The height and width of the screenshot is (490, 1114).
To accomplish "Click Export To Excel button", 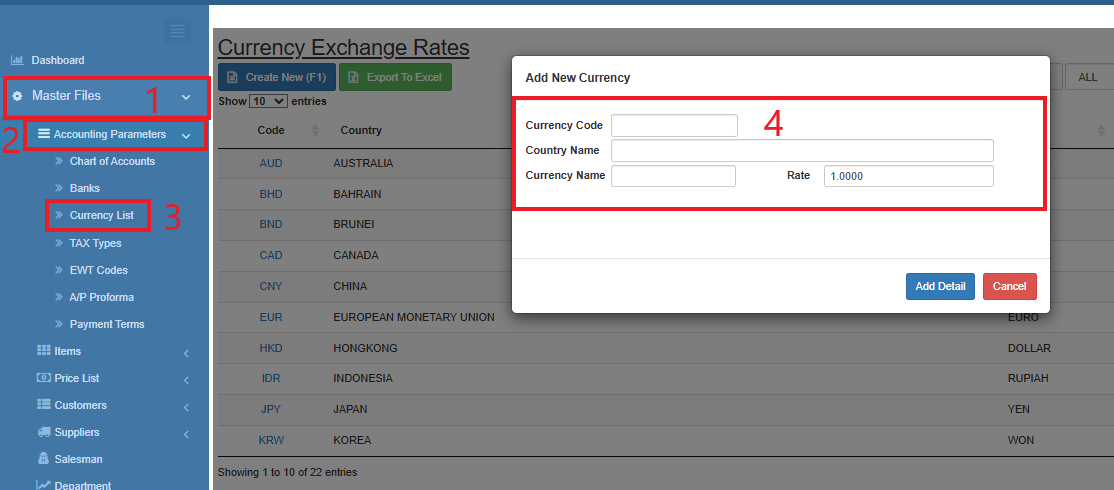I will coord(395,77).
